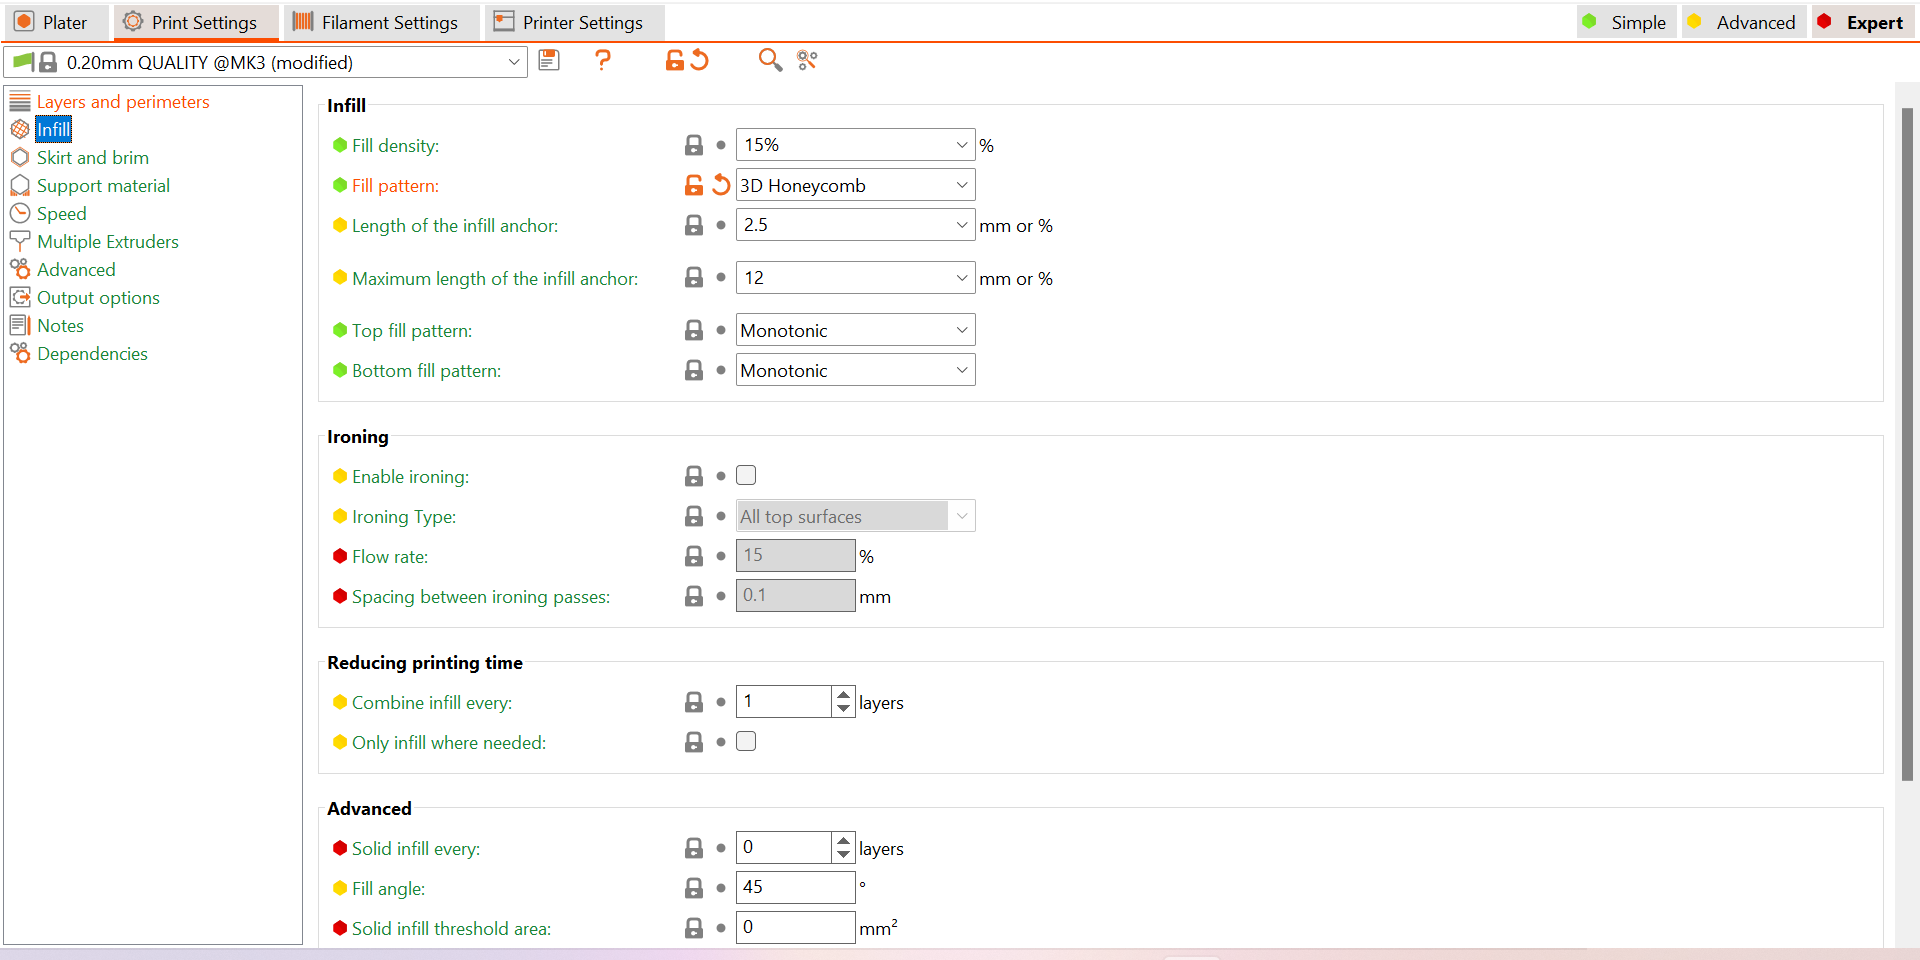1920x960 pixels.
Task: Click the compare presets icon
Action: click(x=807, y=61)
